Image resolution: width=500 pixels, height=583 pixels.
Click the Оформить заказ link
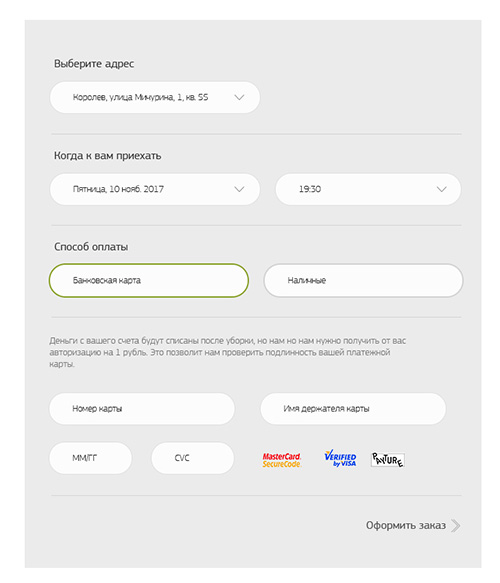click(x=406, y=525)
